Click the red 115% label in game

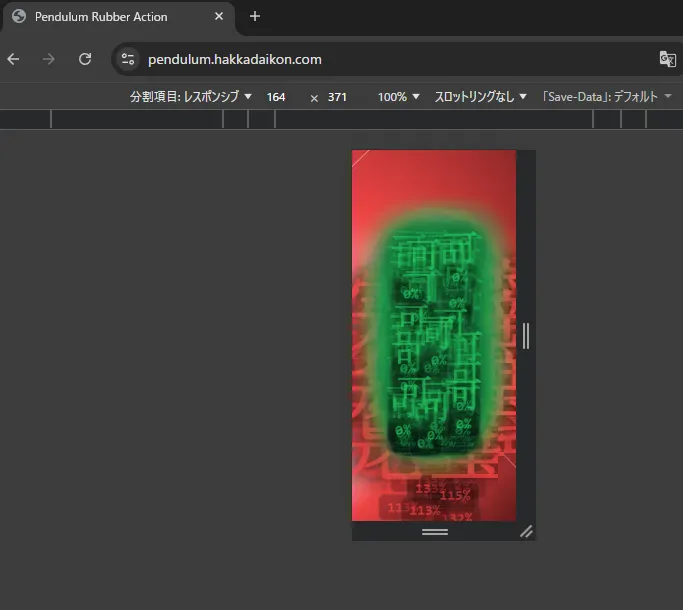[x=455, y=495]
